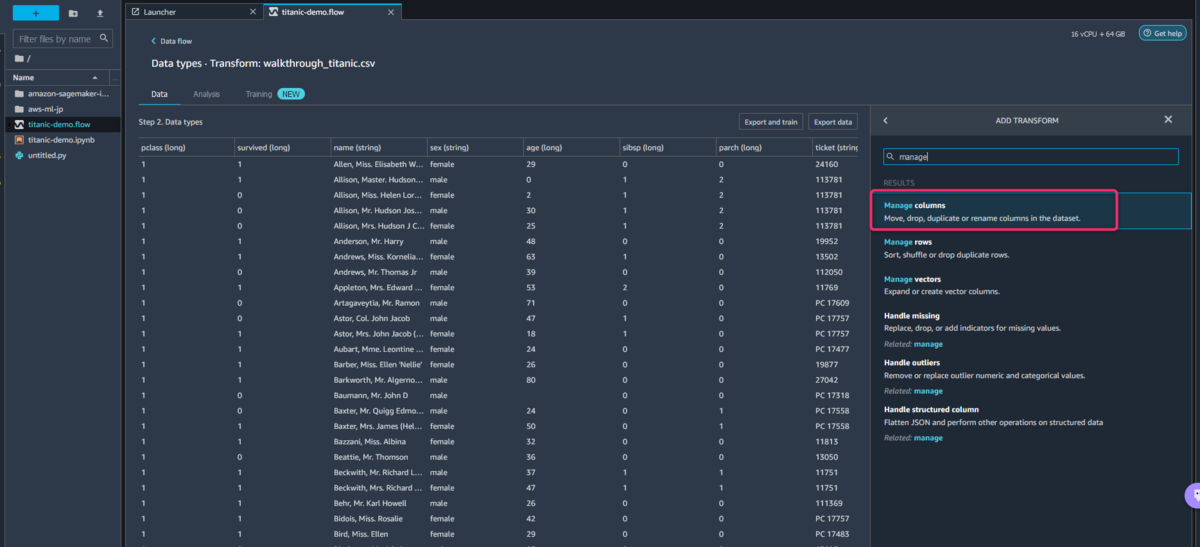The width and height of the screenshot is (1200, 547).
Task: Click the back arrow in Add Transform panel
Action: [885, 120]
